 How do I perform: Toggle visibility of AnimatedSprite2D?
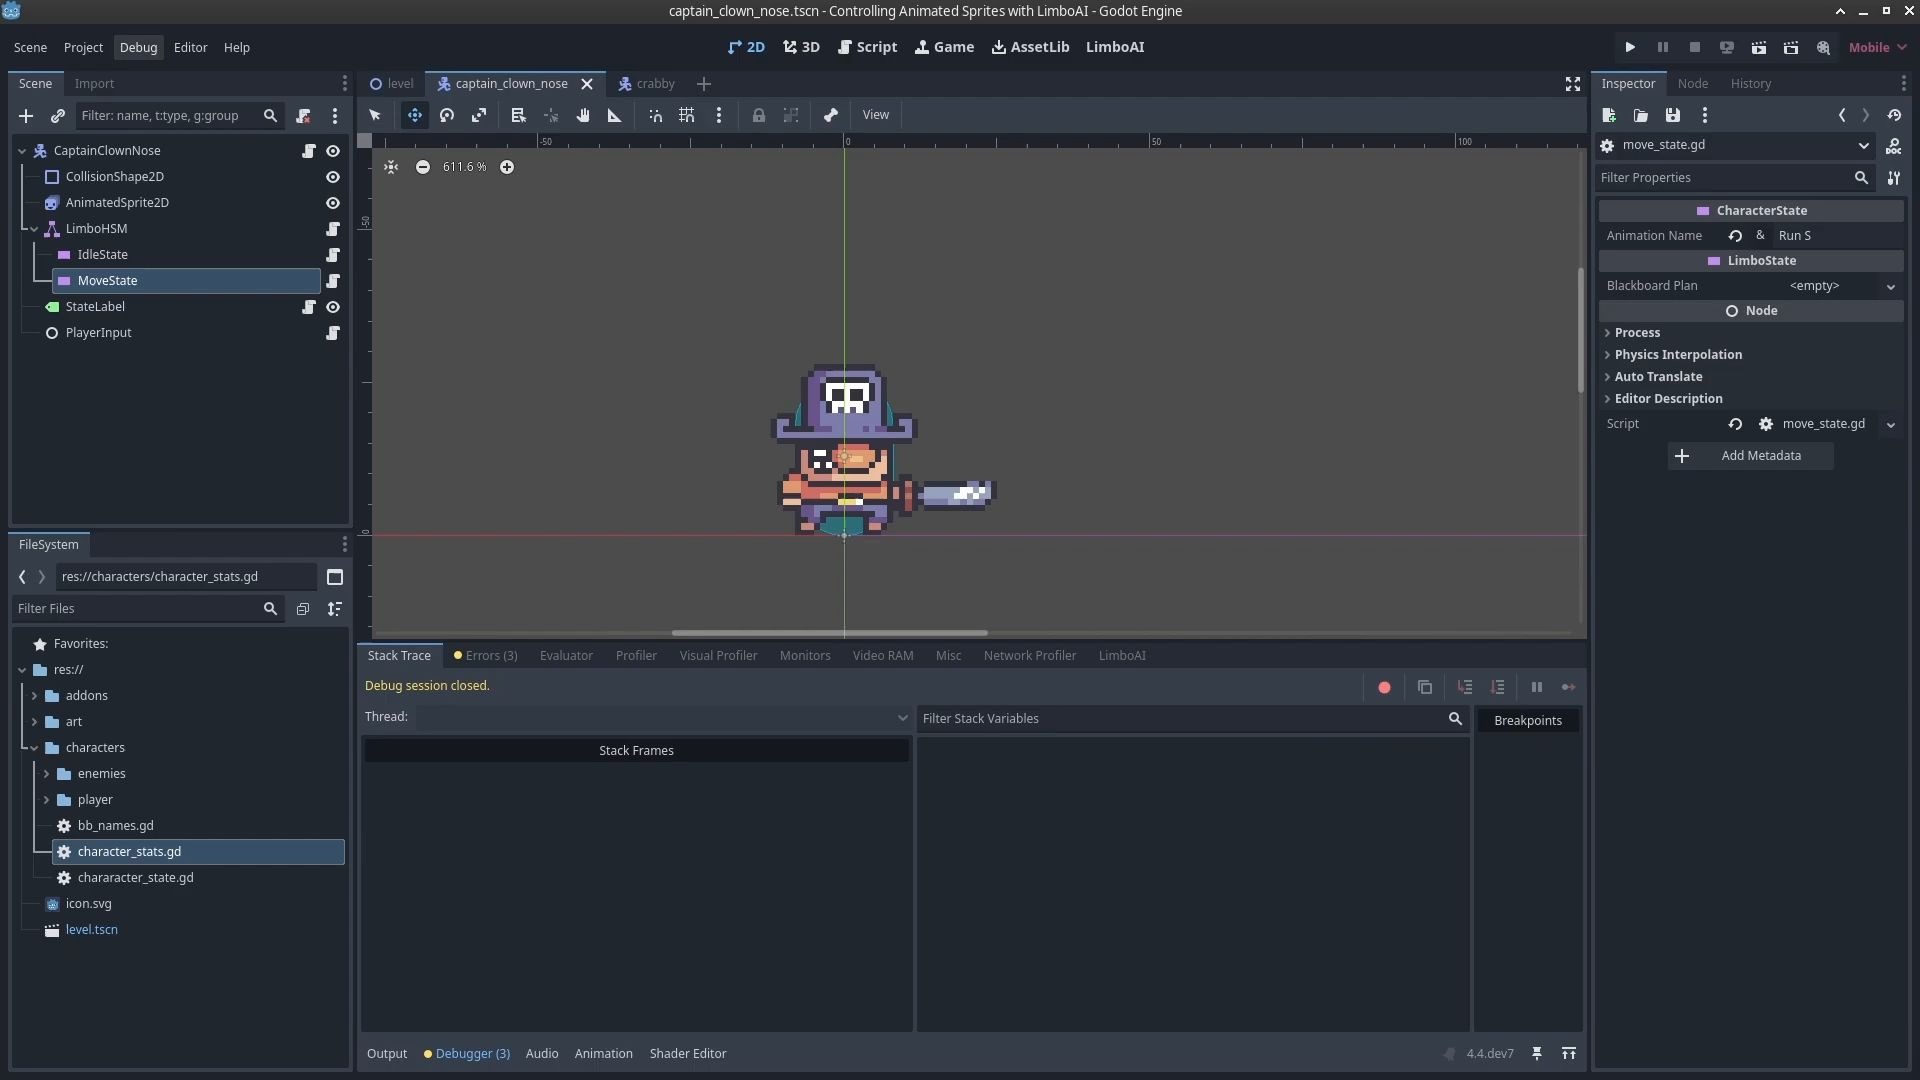pyautogui.click(x=333, y=203)
